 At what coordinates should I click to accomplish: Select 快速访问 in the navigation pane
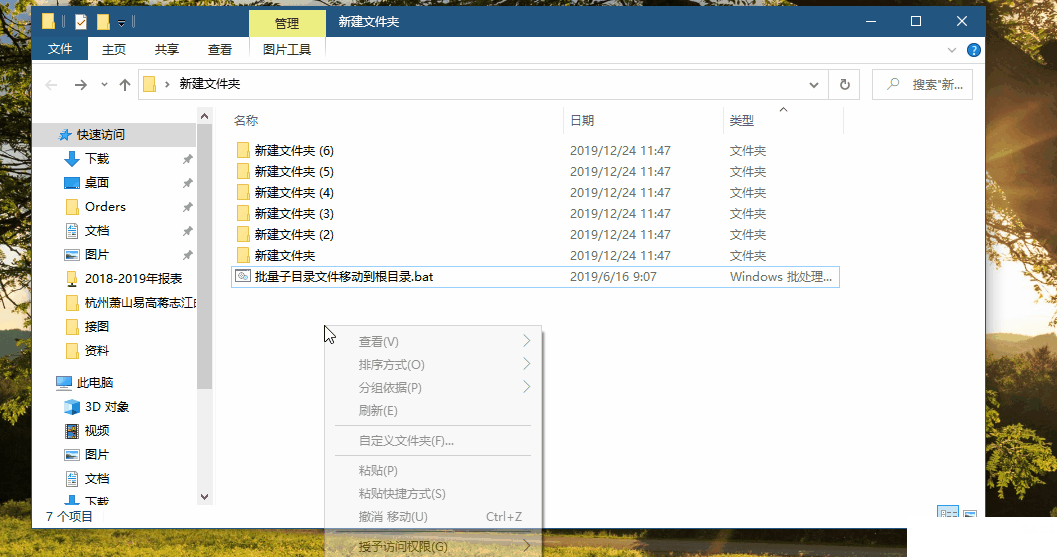pyautogui.click(x=100, y=135)
